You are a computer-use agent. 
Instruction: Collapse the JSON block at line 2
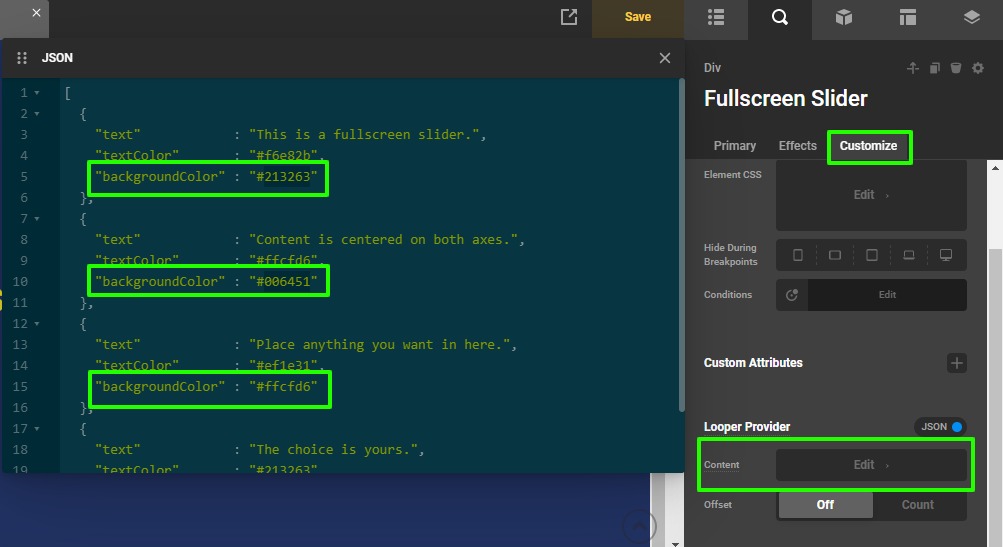point(37,114)
